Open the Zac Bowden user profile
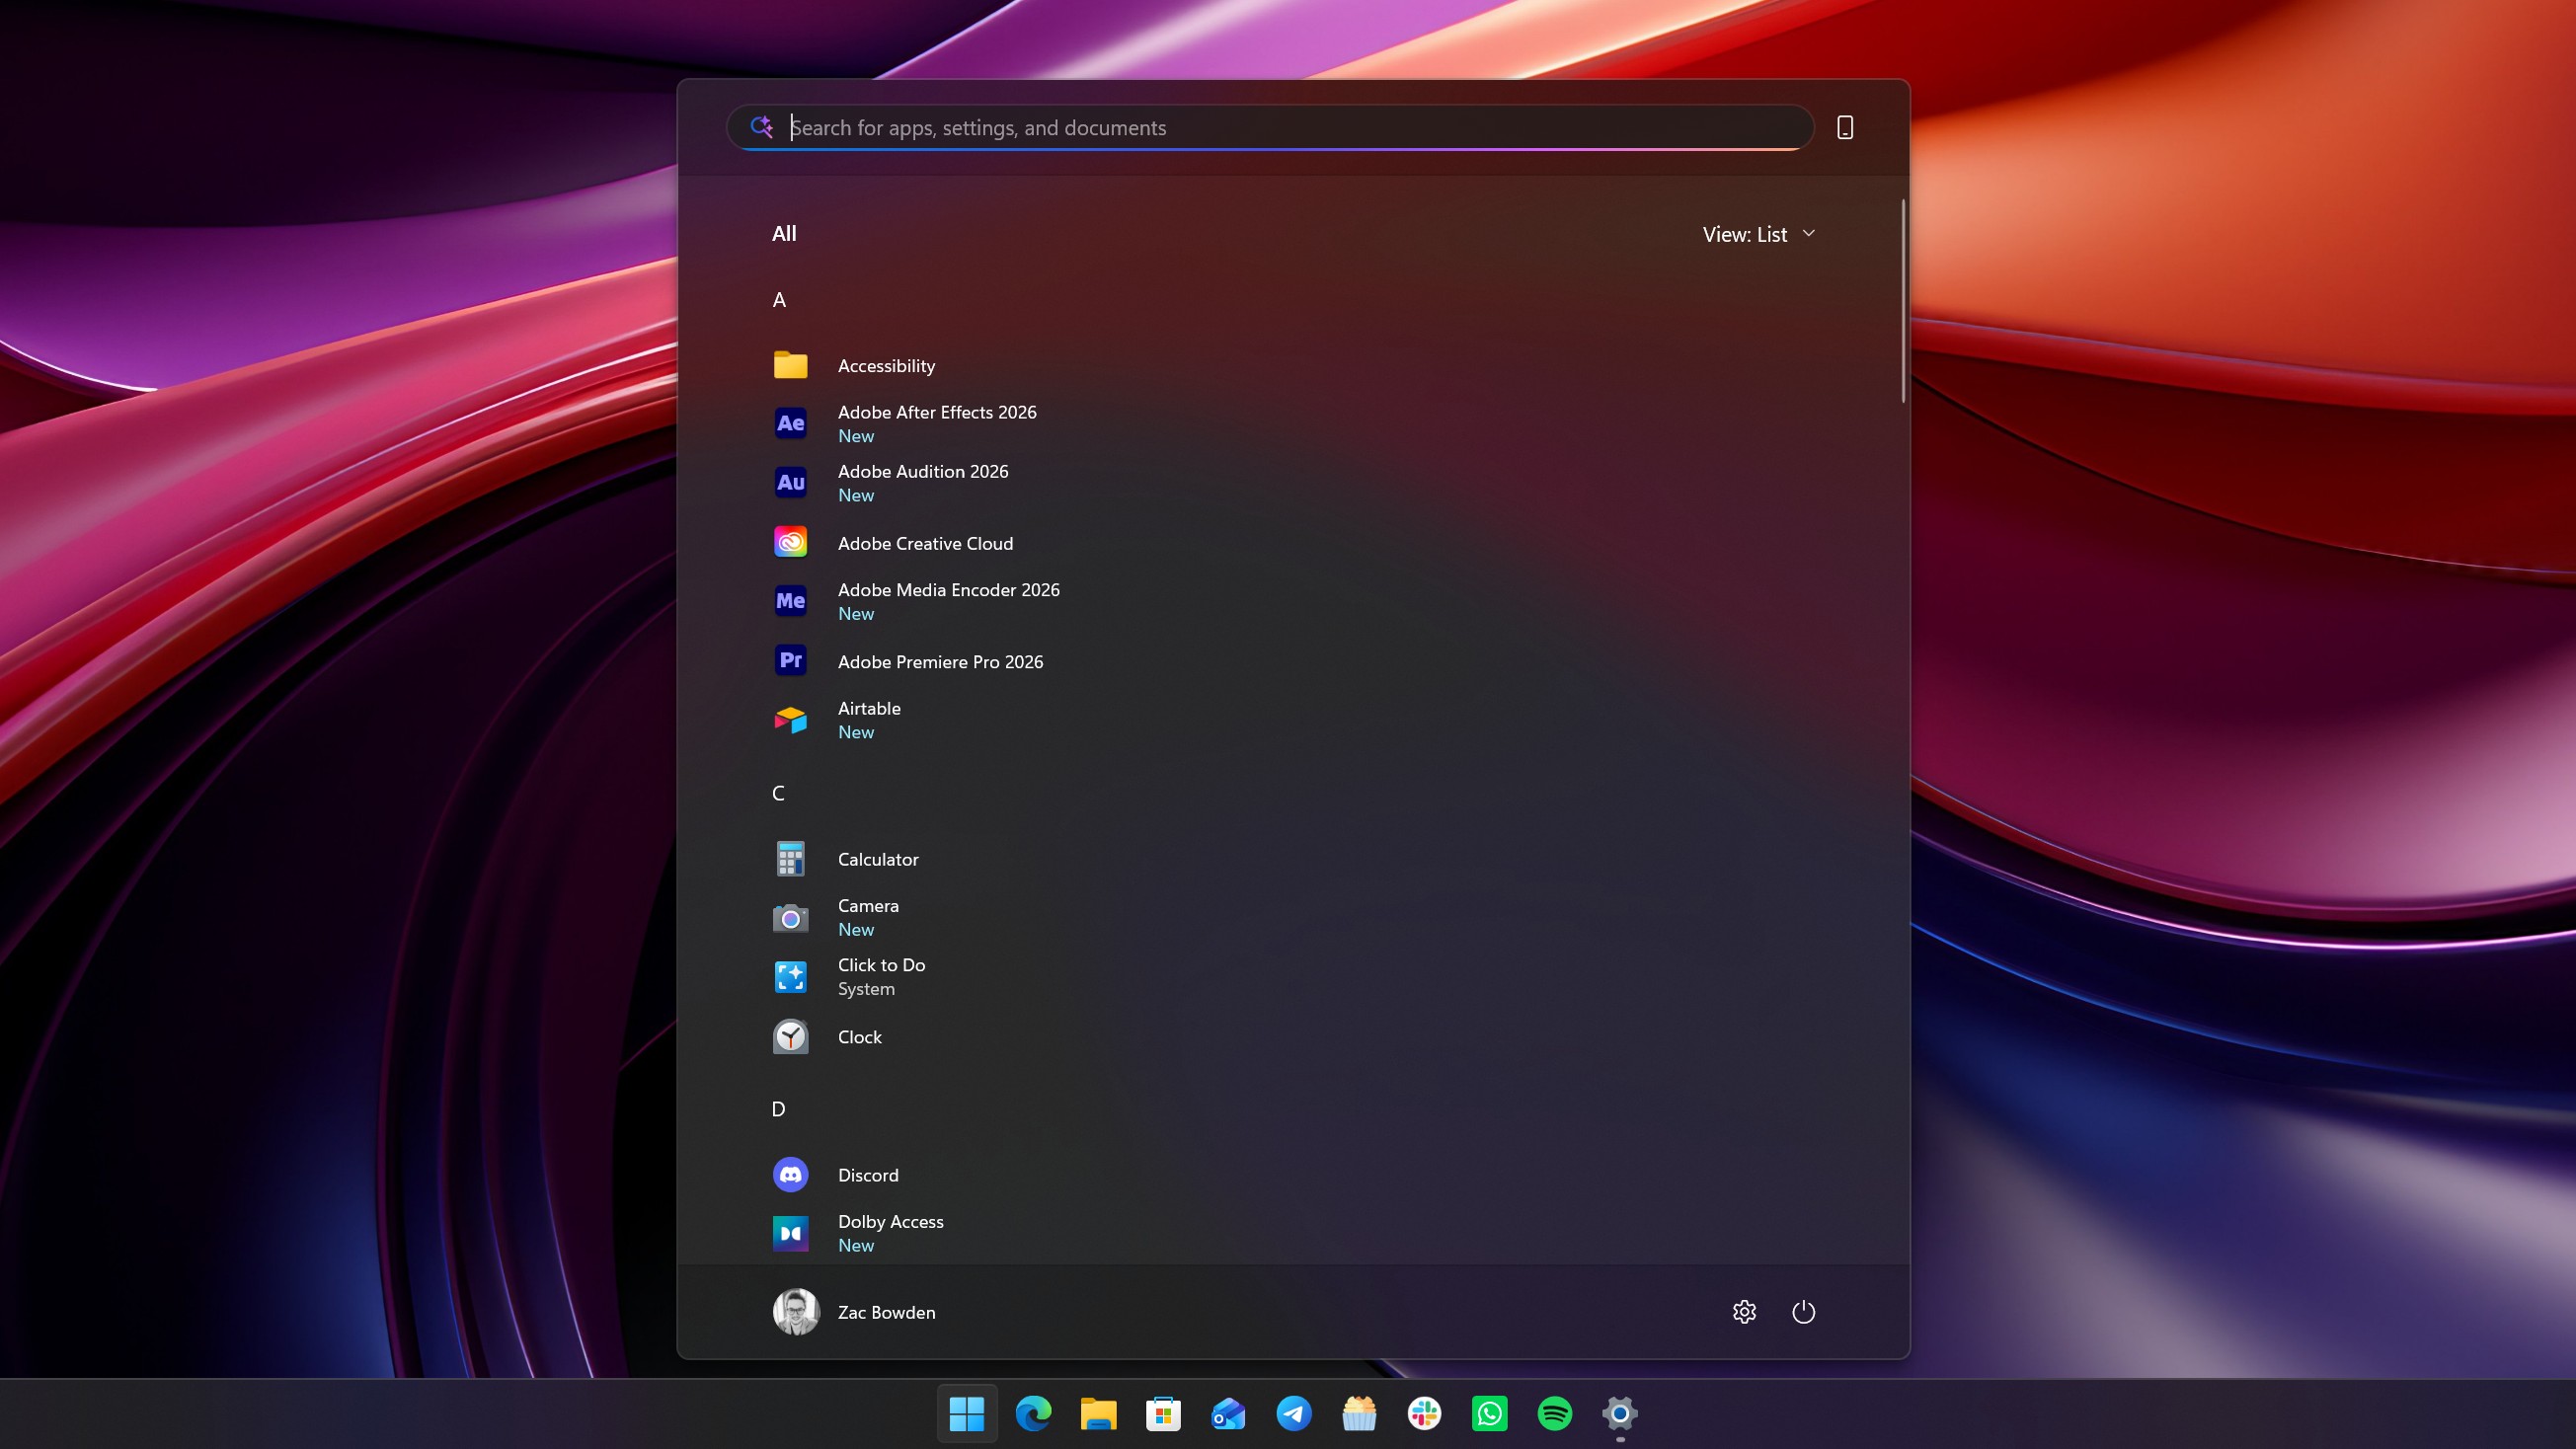The height and width of the screenshot is (1449, 2576). point(855,1311)
